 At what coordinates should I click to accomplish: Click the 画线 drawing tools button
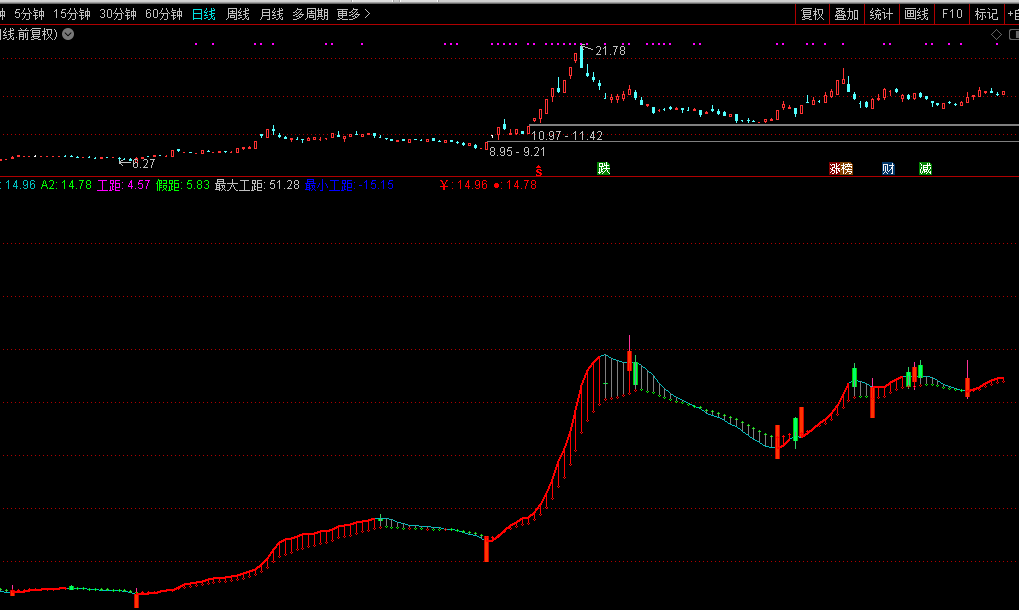tap(916, 14)
